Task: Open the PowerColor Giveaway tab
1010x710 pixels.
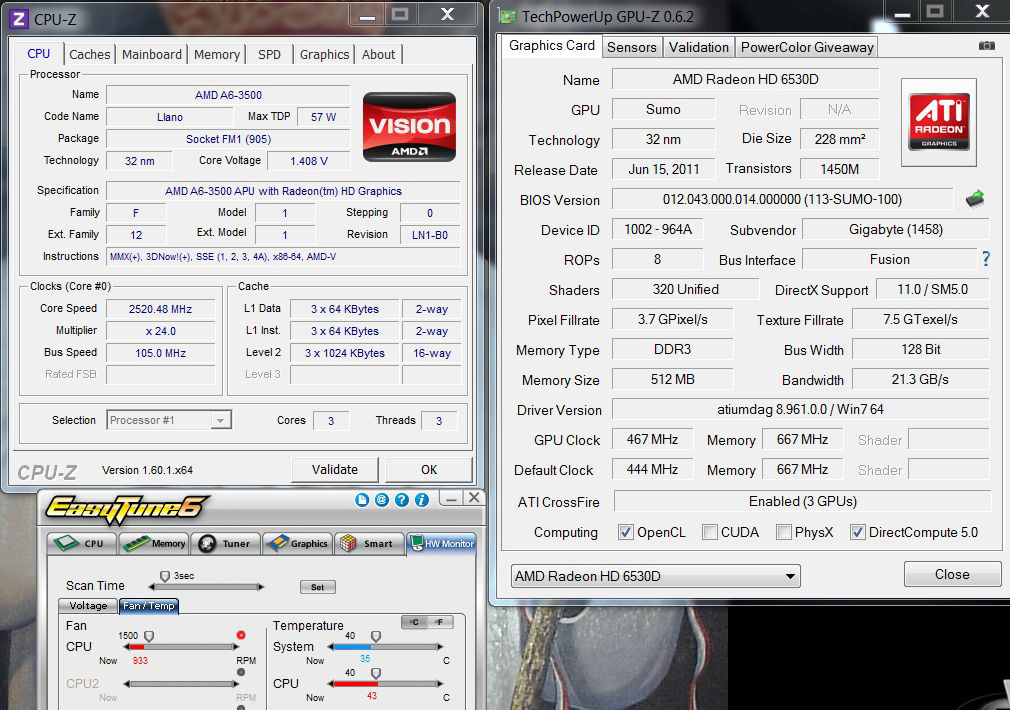Action: coord(806,47)
